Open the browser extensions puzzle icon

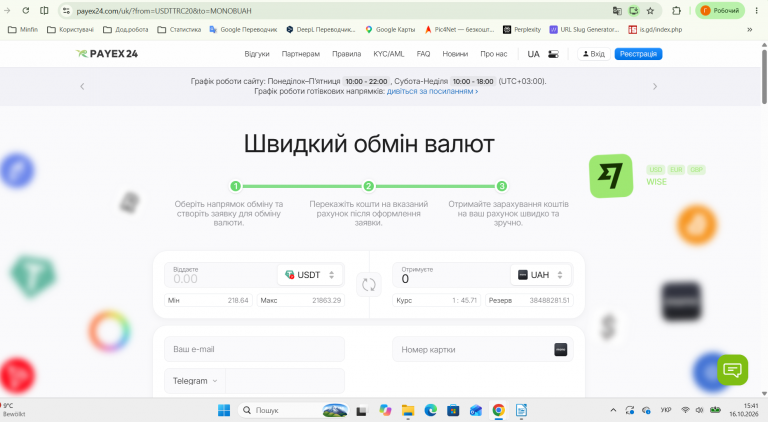(676, 11)
